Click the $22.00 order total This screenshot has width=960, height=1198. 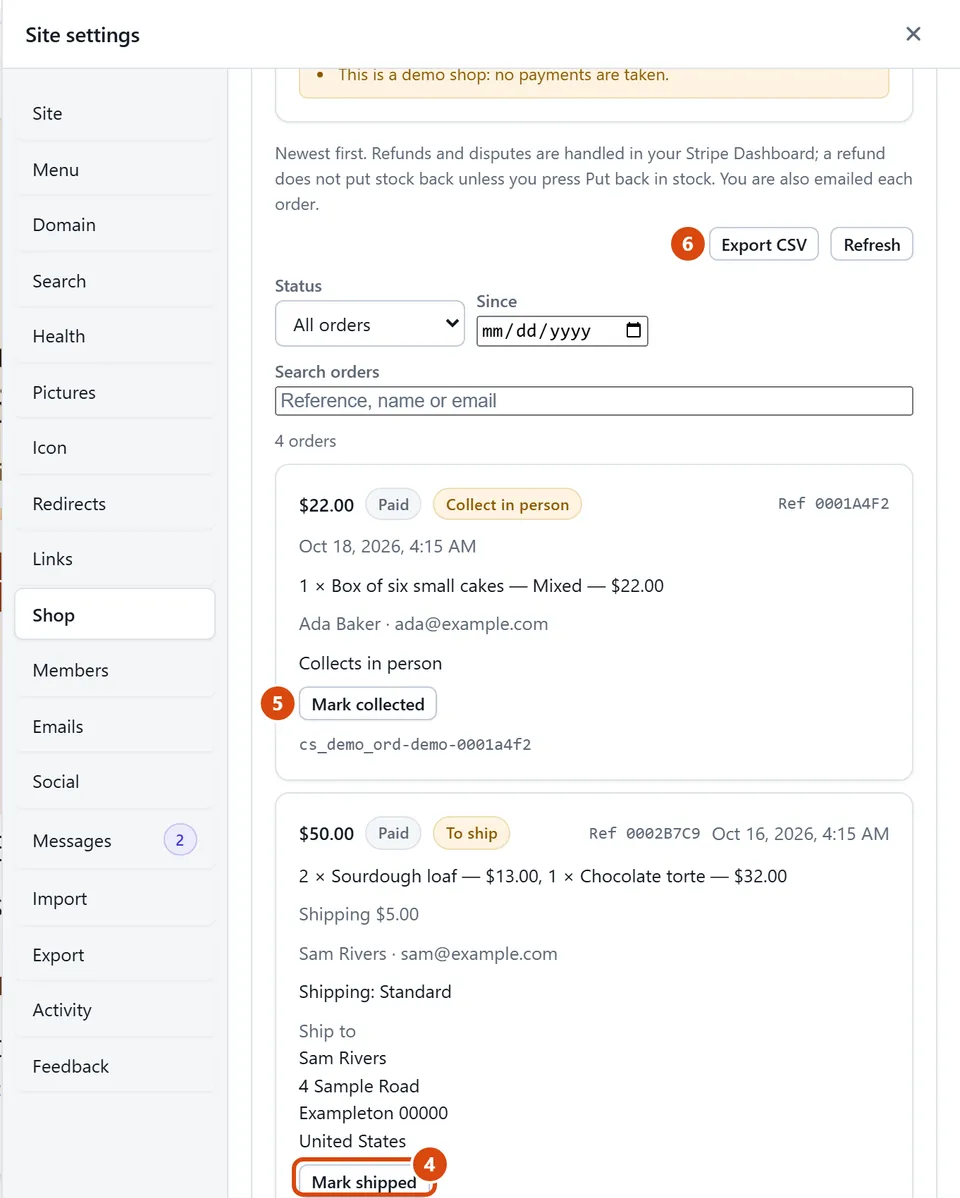tap(326, 505)
